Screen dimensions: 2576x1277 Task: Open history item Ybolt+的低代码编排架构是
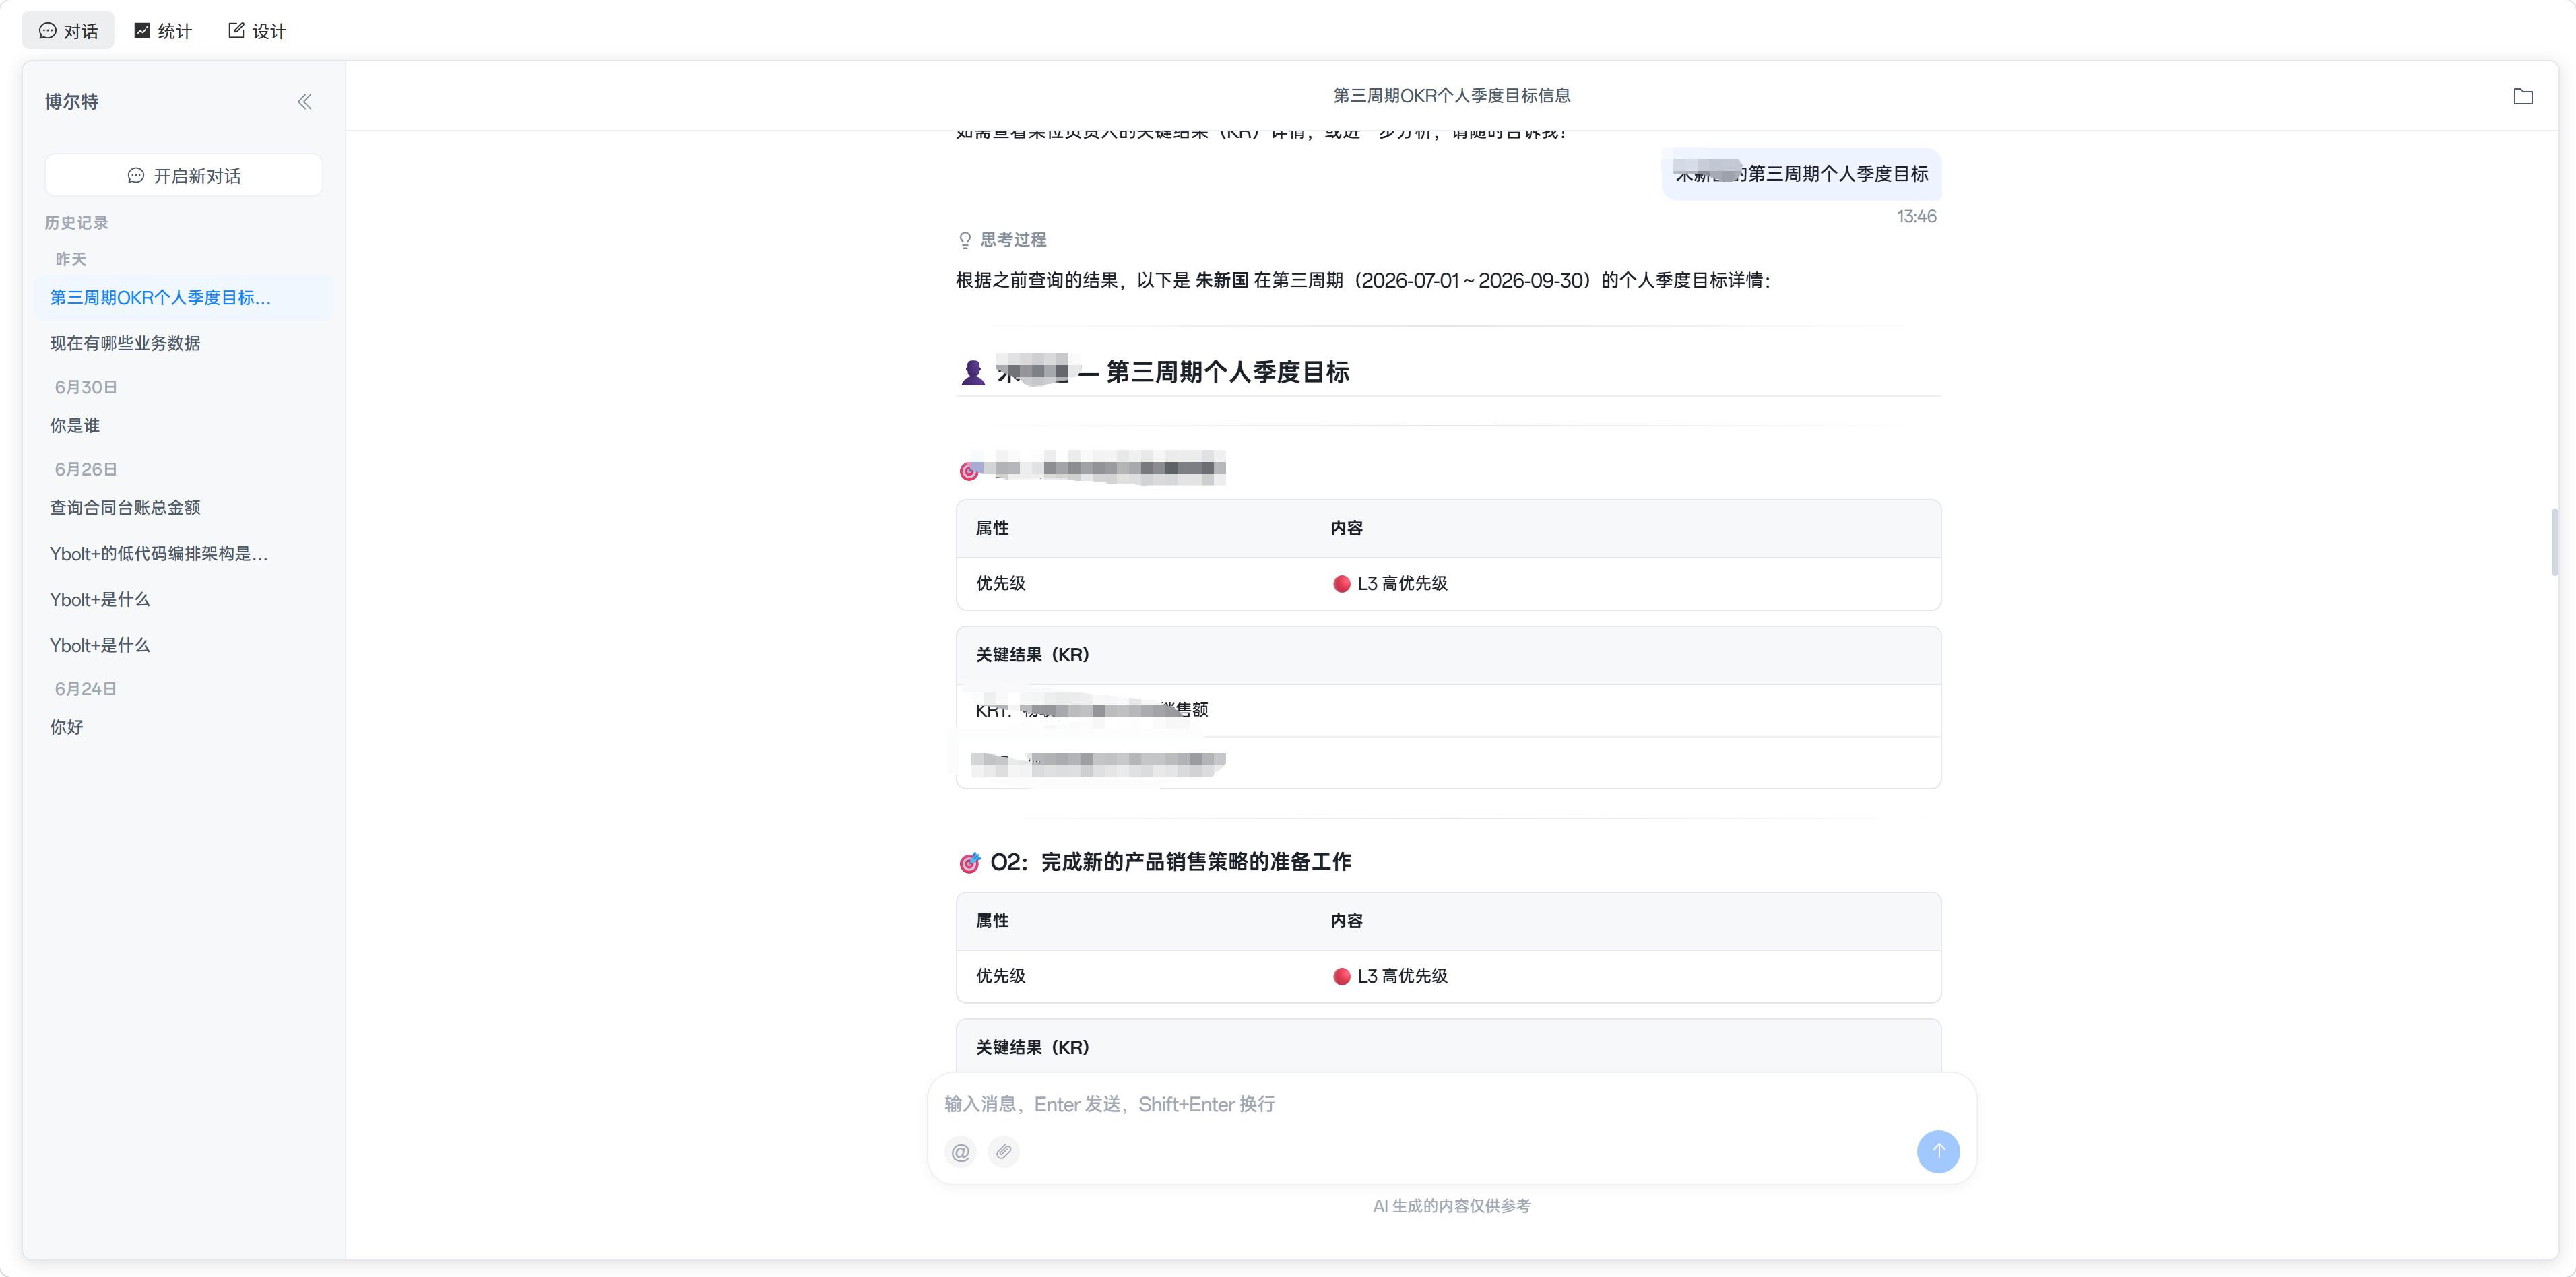click(184, 554)
